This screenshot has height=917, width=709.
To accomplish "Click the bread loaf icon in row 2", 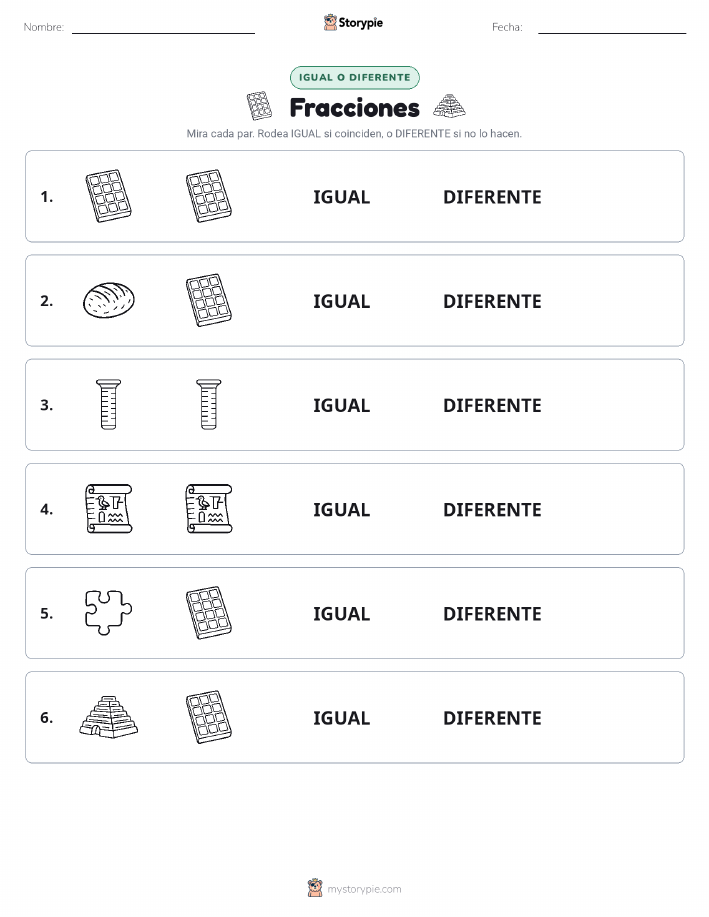I will pos(109,300).
